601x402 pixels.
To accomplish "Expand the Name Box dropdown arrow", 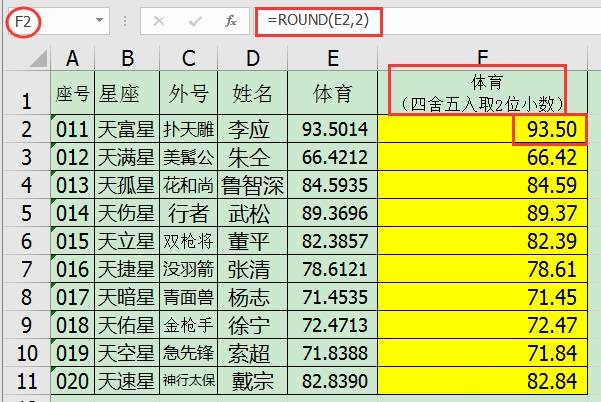I will pyautogui.click(x=99, y=20).
